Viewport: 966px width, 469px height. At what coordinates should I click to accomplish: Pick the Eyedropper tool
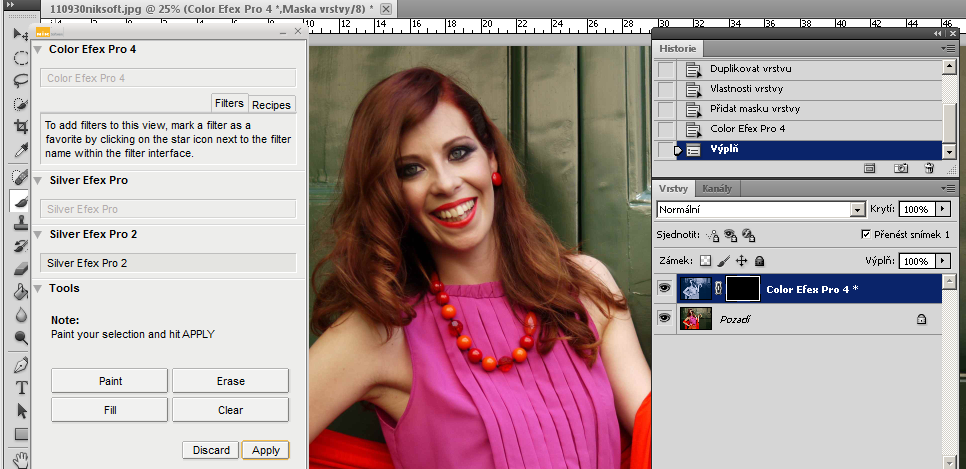click(x=20, y=151)
